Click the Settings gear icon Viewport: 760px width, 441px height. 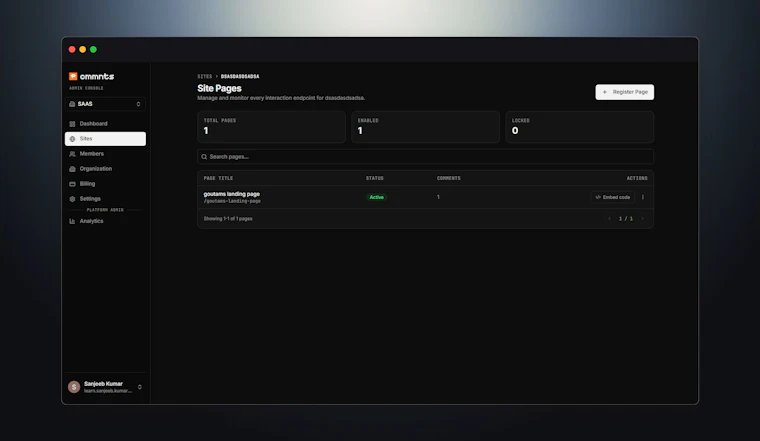coord(72,199)
